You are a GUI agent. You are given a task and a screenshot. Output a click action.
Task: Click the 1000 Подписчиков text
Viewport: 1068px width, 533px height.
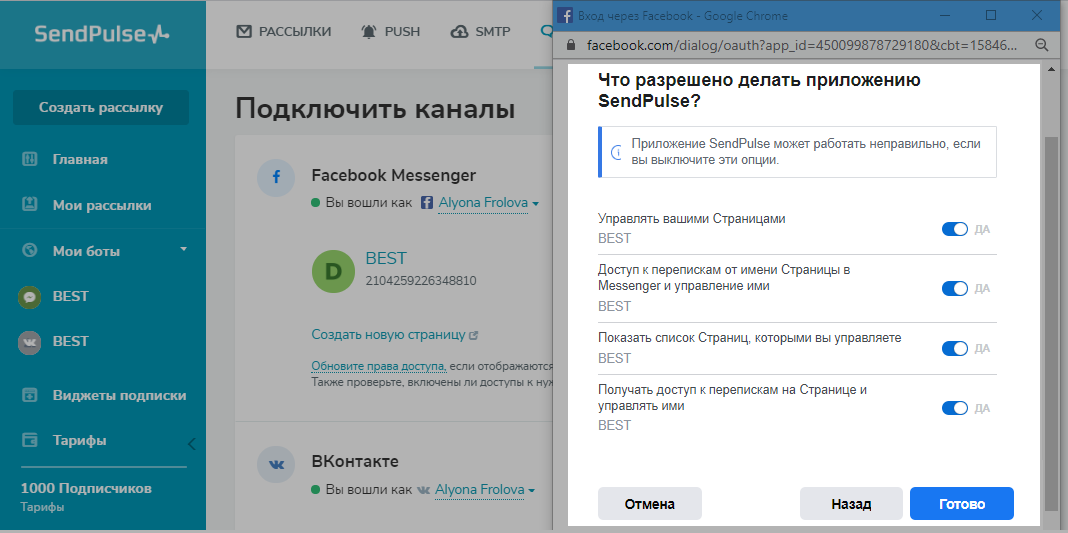click(x=87, y=489)
